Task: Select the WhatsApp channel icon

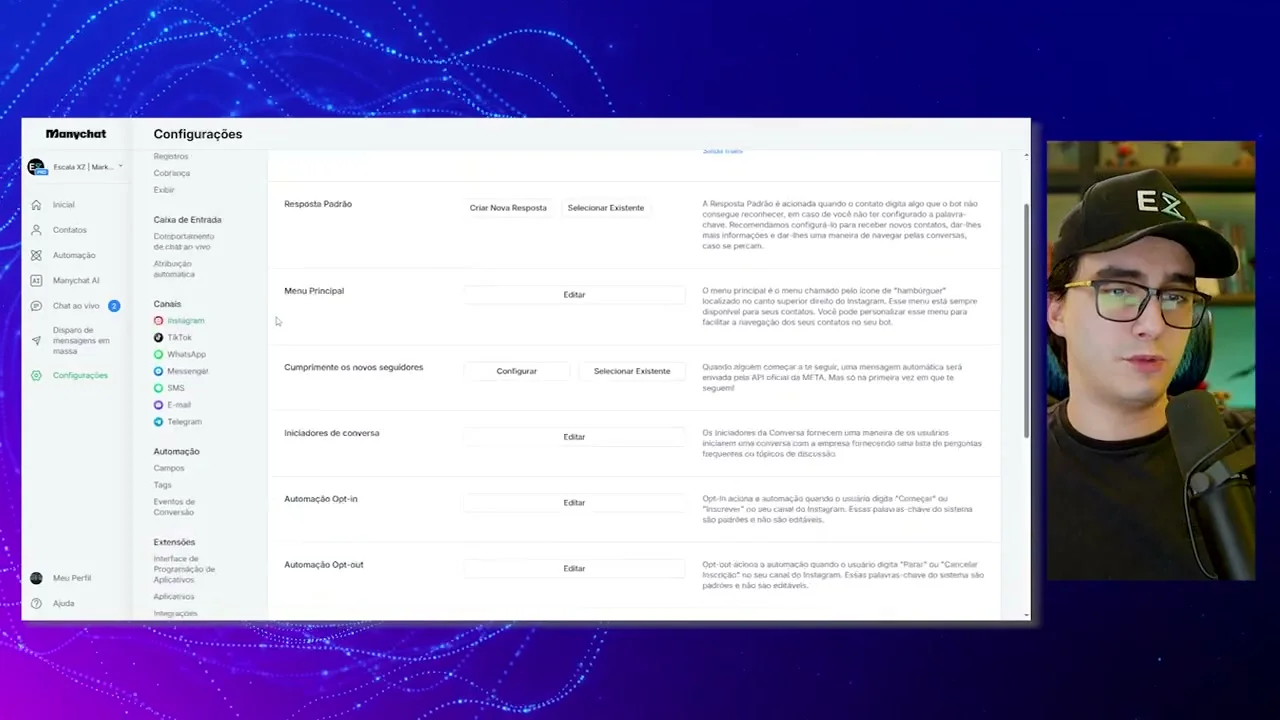Action: tap(158, 355)
